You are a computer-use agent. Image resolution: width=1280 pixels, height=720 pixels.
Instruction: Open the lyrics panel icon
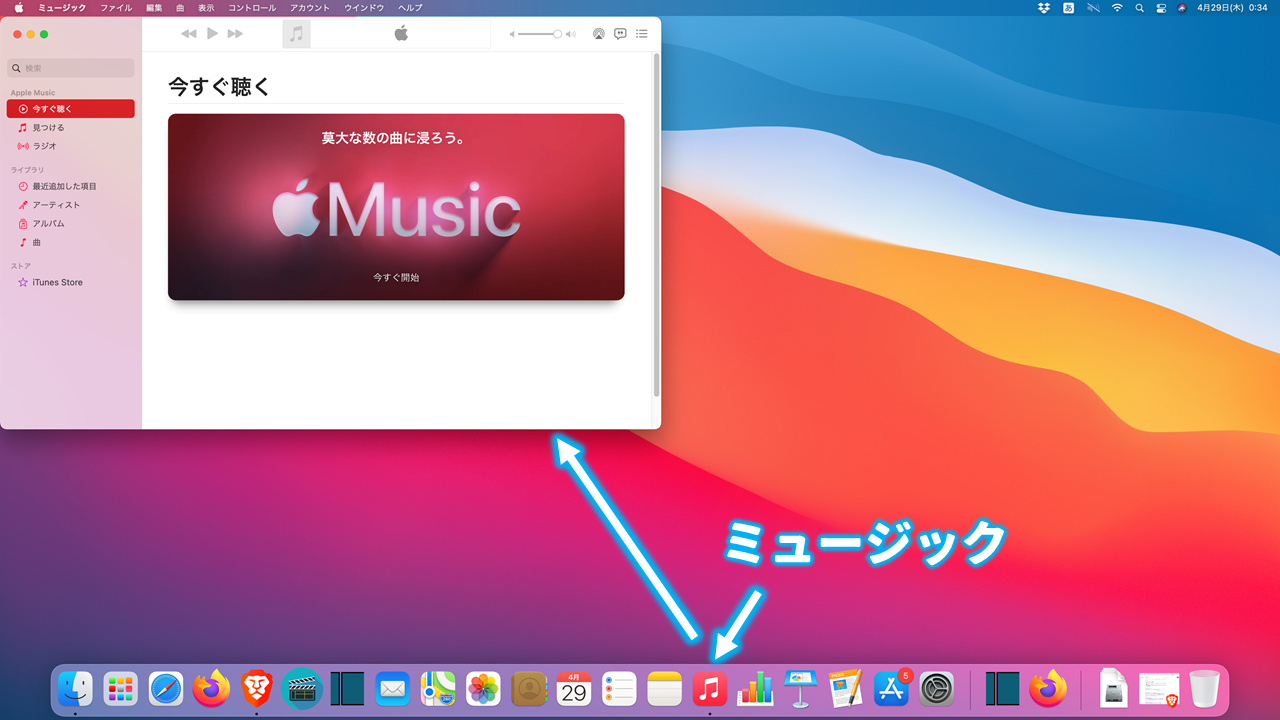(620, 34)
